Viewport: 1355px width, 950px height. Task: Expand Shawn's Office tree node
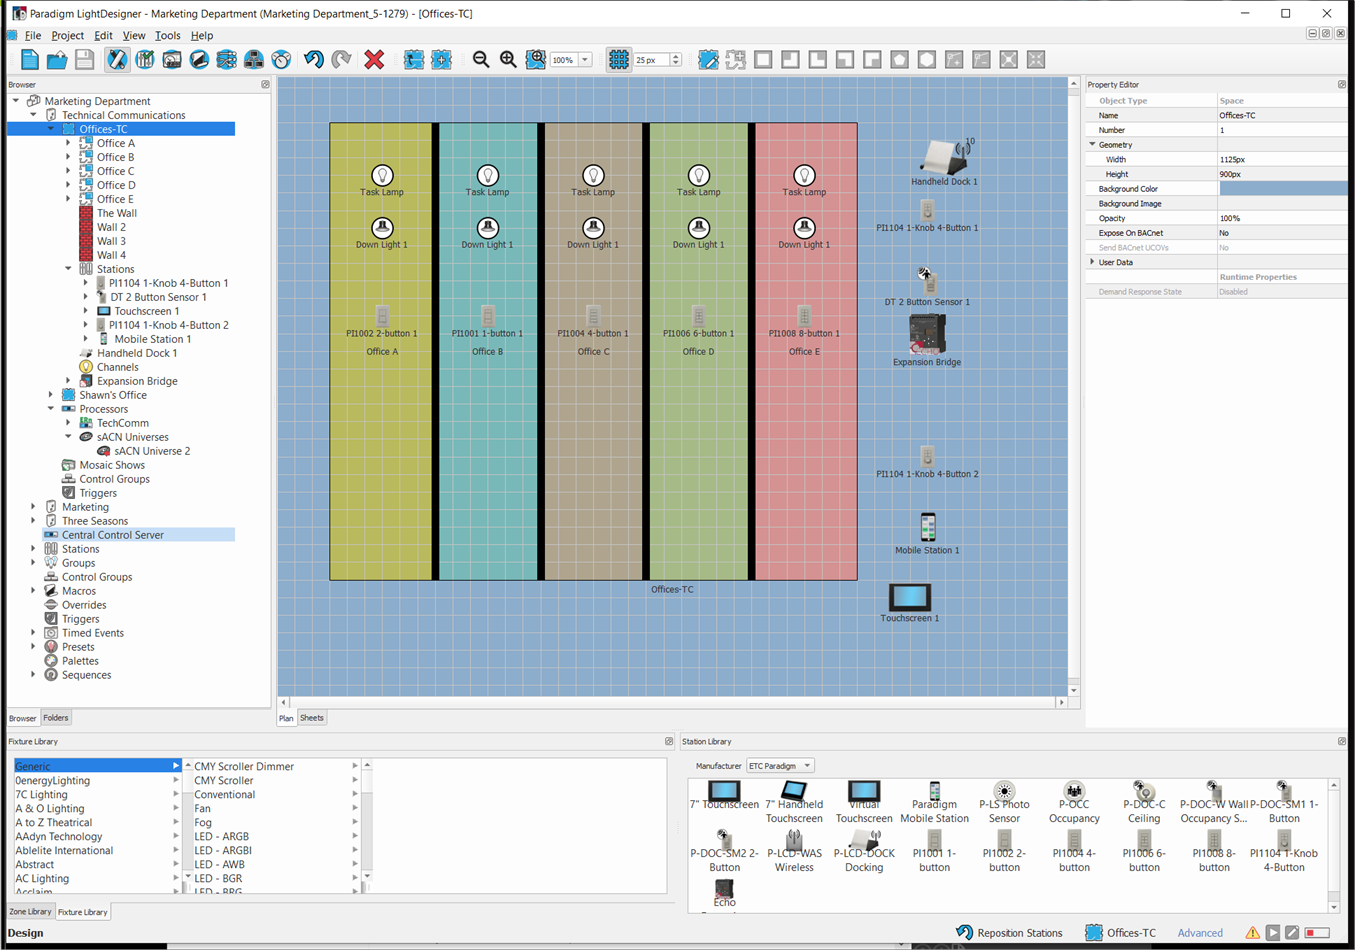pyautogui.click(x=51, y=395)
